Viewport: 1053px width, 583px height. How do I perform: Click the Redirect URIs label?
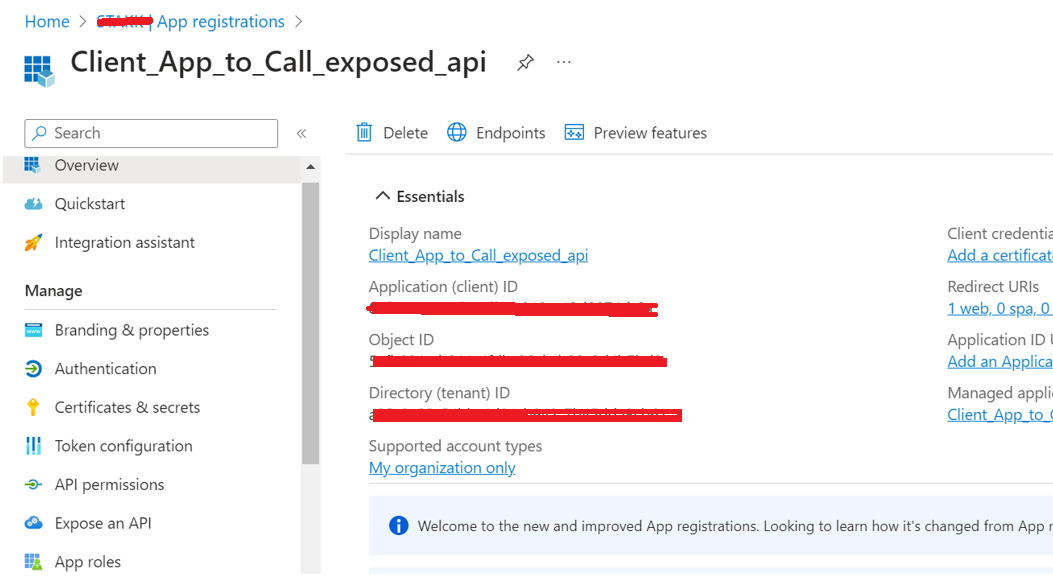click(993, 287)
